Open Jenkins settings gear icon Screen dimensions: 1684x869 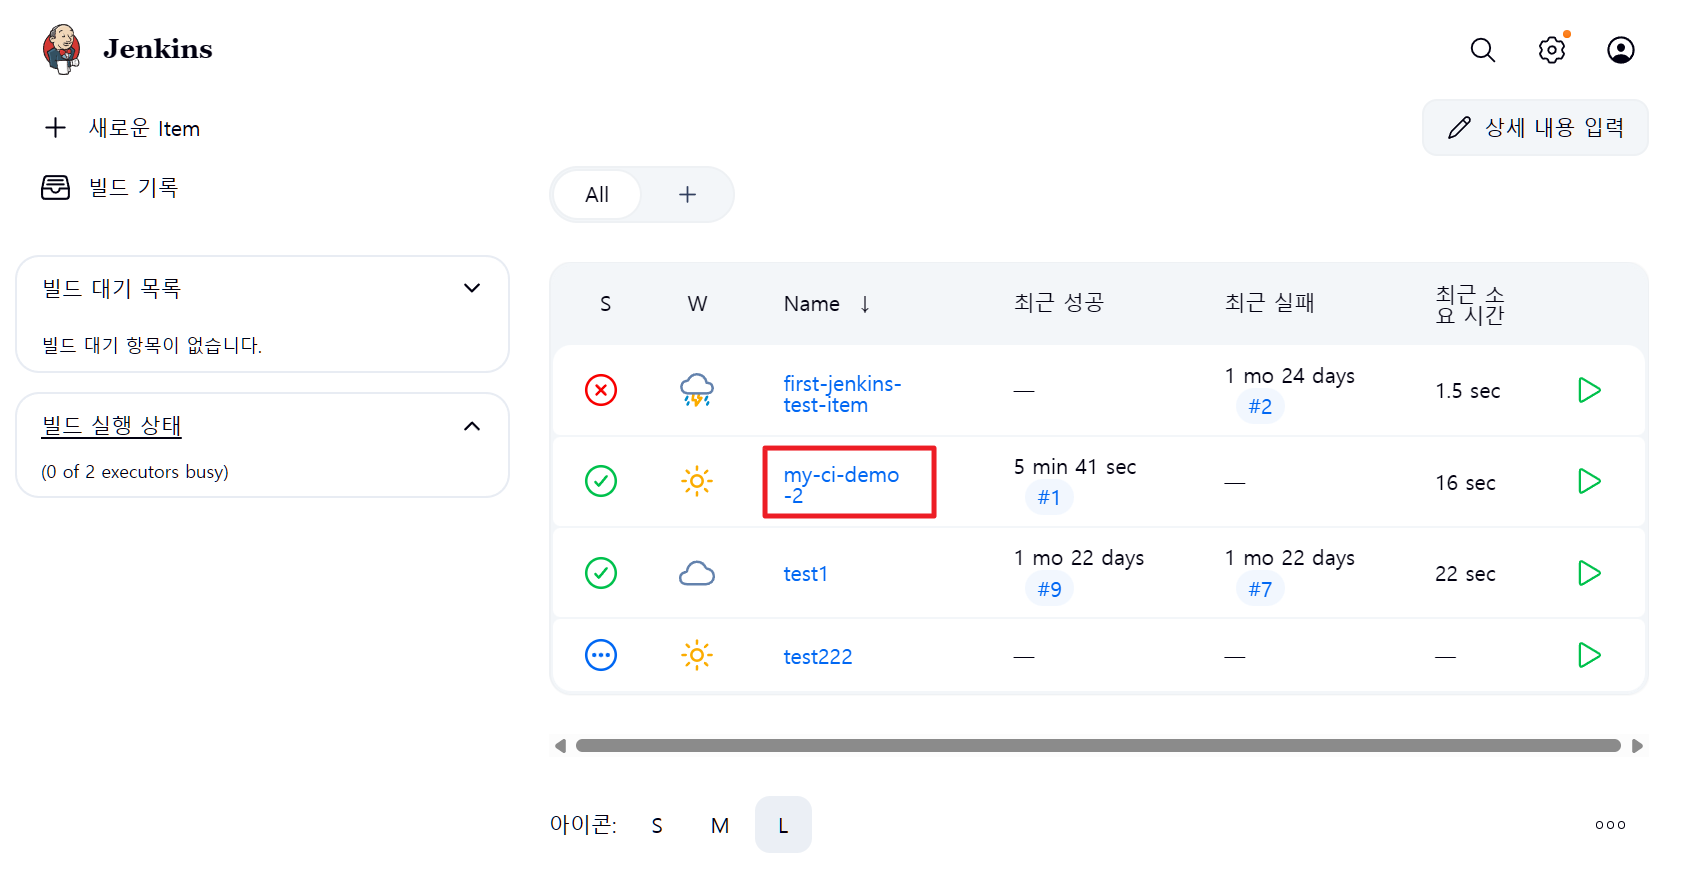click(x=1551, y=50)
